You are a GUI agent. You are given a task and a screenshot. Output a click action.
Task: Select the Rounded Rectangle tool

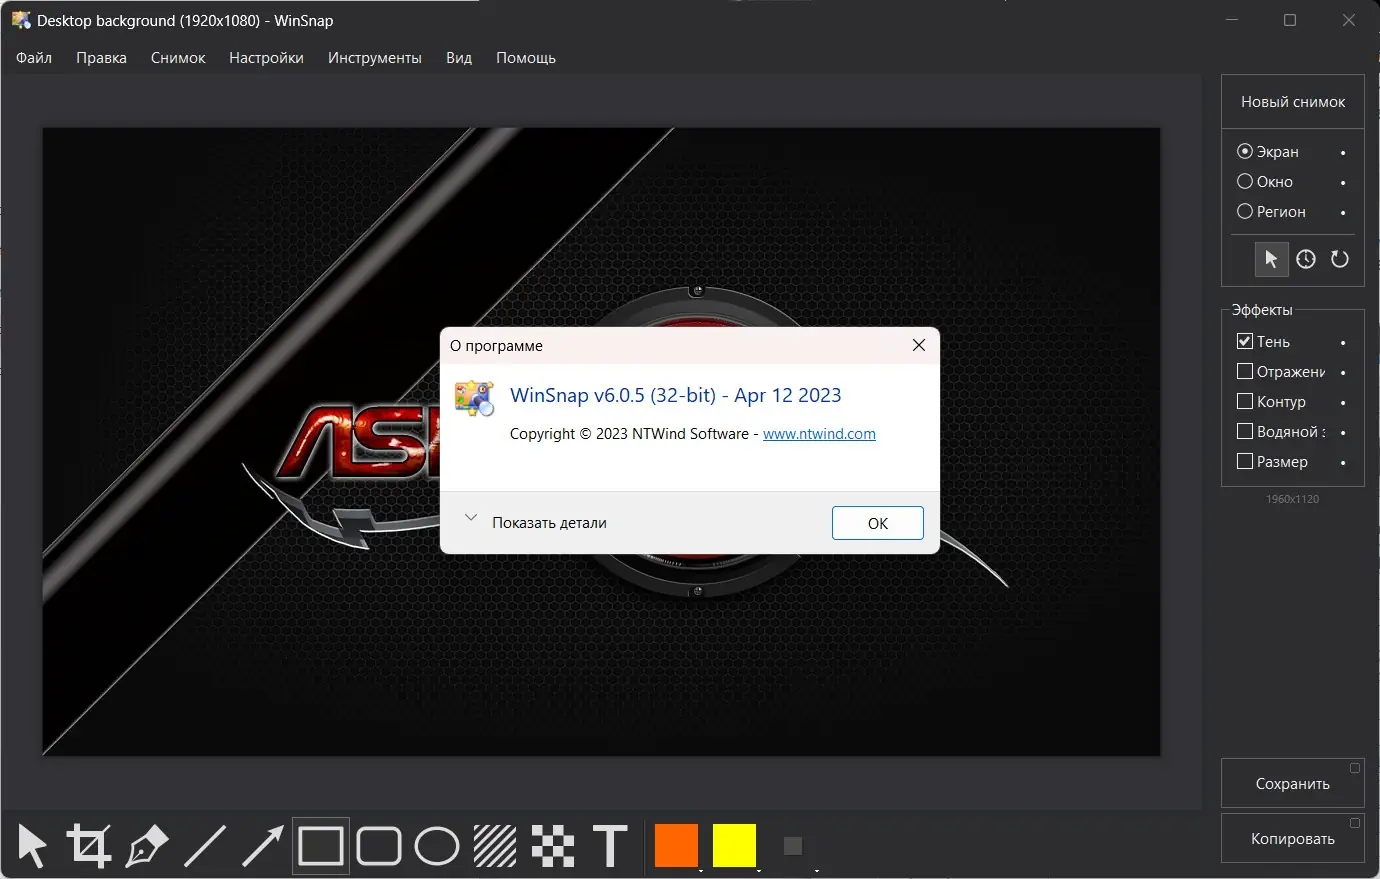(x=379, y=846)
